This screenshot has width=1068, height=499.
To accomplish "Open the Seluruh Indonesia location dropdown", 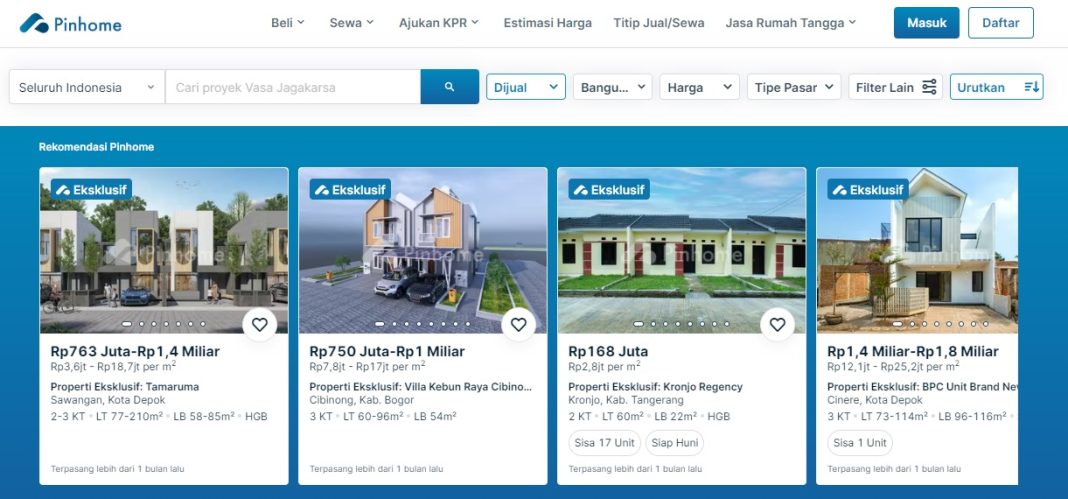I will [87, 86].
